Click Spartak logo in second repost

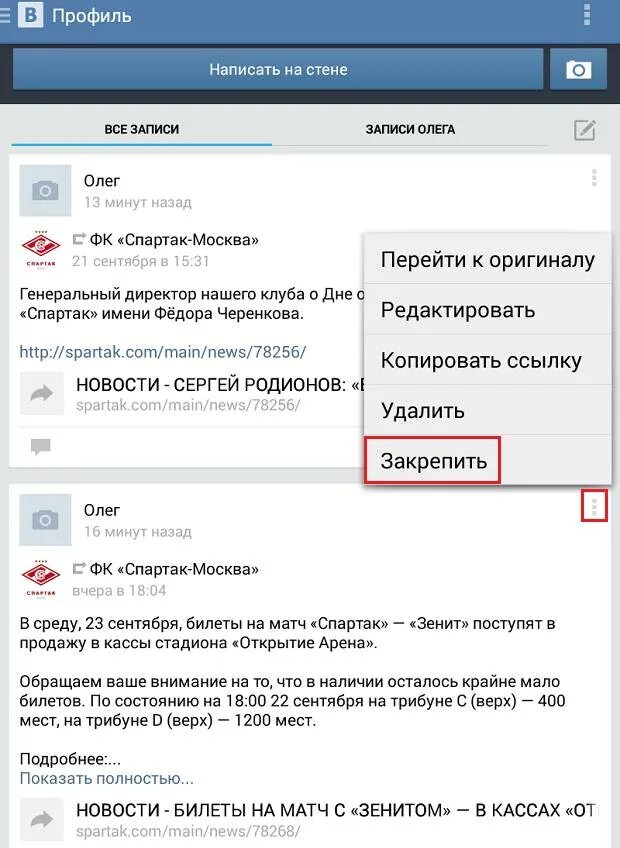[x=41, y=579]
